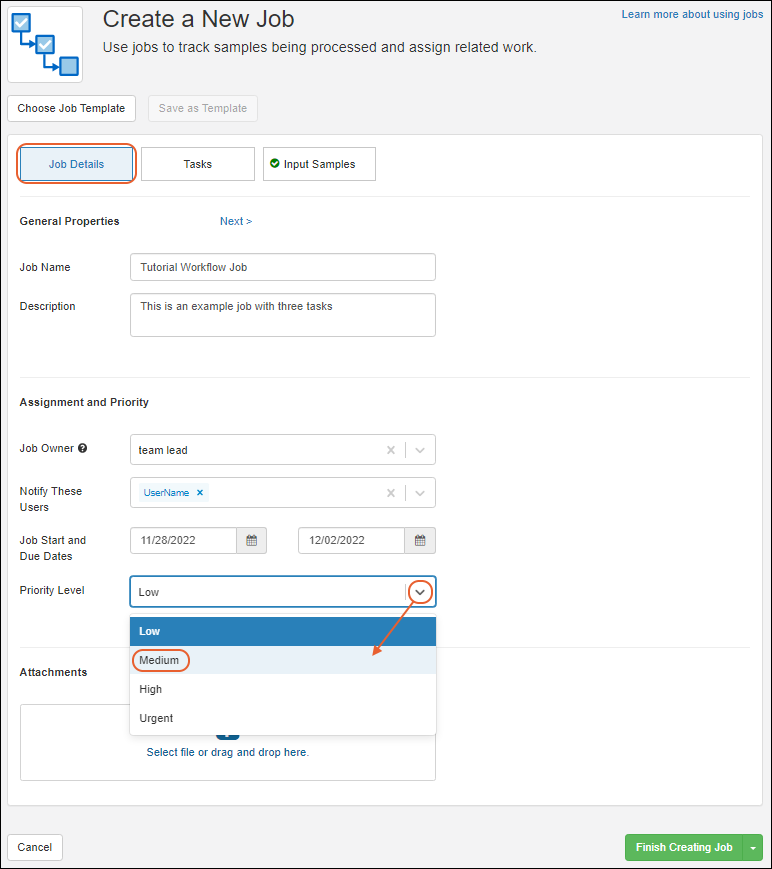This screenshot has width=772, height=869.
Task: Click the workflow job icon in header
Action: pyautogui.click(x=45, y=44)
